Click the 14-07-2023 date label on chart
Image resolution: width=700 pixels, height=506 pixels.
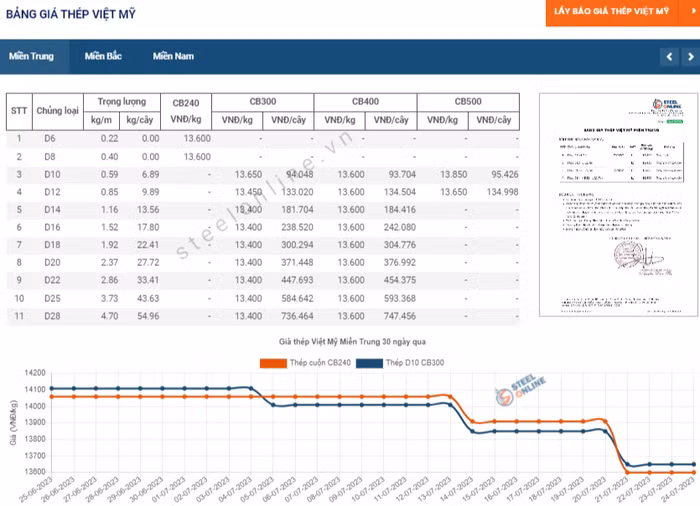coord(456,490)
